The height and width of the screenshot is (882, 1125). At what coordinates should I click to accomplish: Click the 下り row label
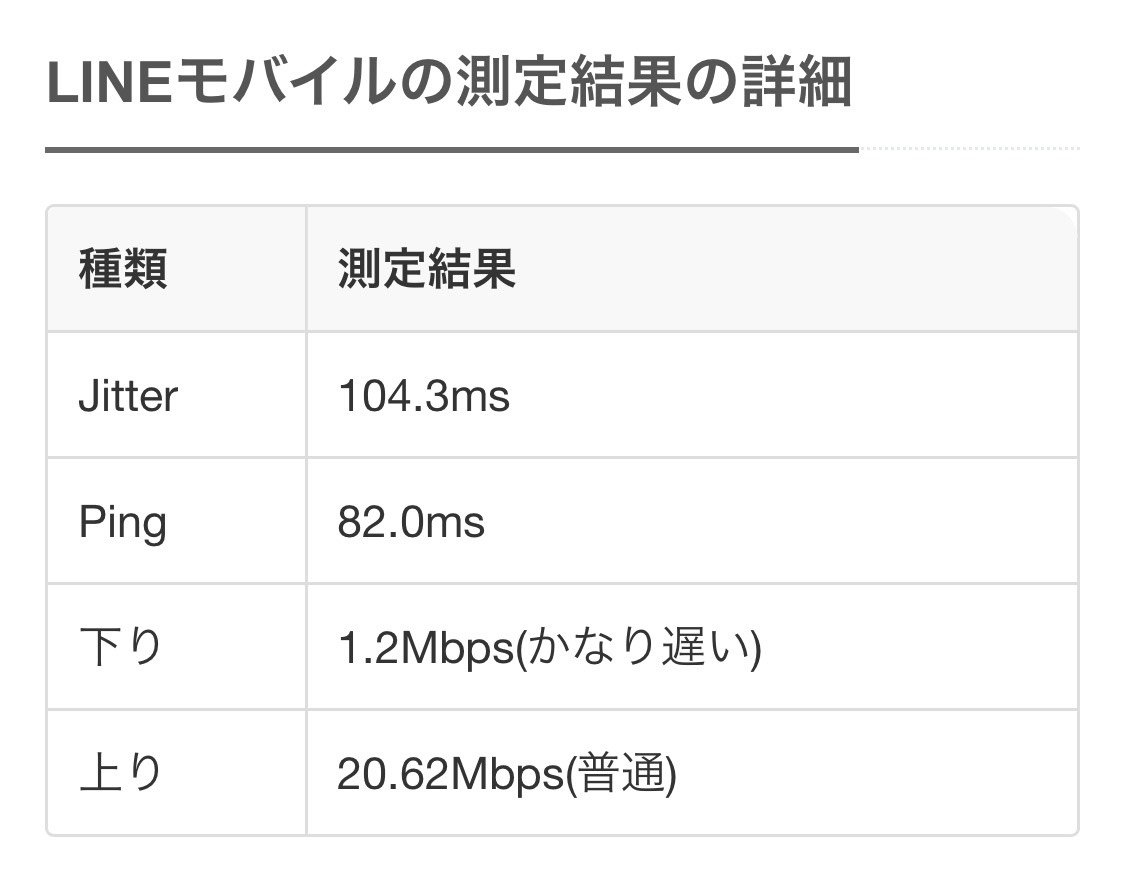coord(120,647)
